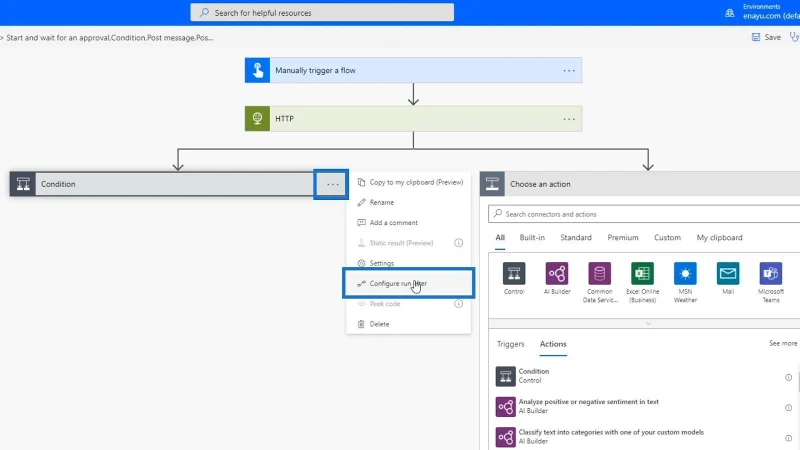The image size is (800, 450).
Task: Select the Condition Control action row
Action: (644, 377)
